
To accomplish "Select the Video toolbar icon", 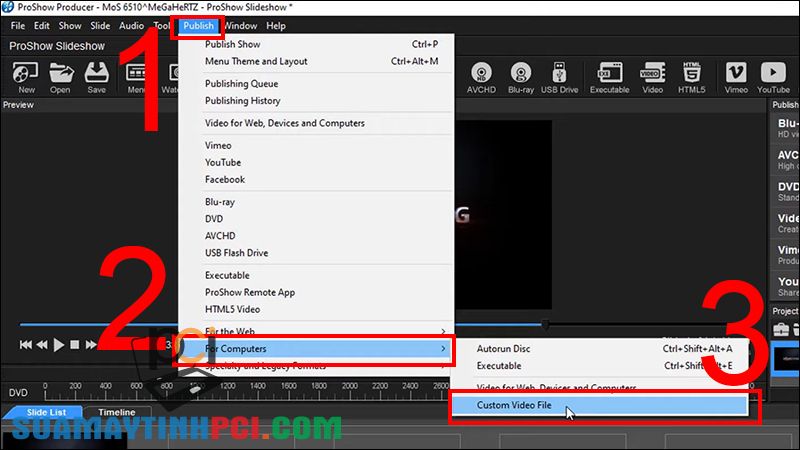I will point(653,77).
